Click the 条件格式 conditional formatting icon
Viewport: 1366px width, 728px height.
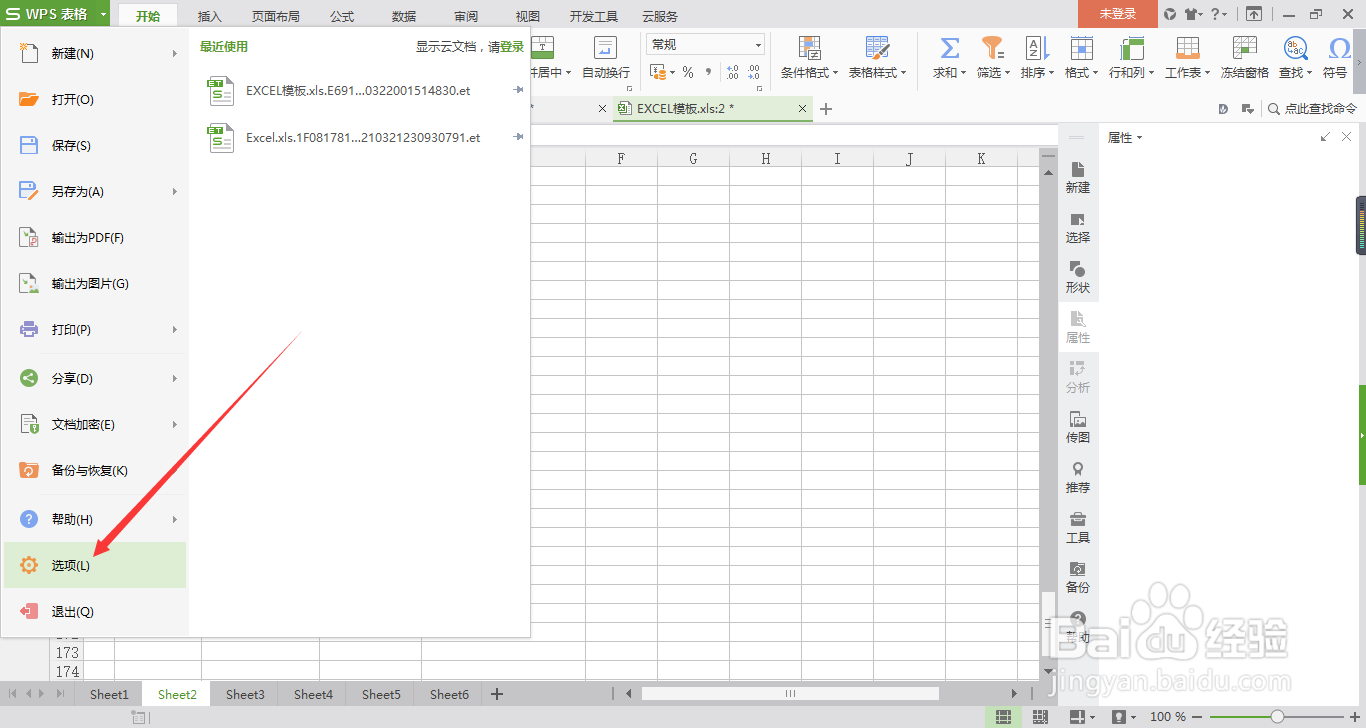809,48
